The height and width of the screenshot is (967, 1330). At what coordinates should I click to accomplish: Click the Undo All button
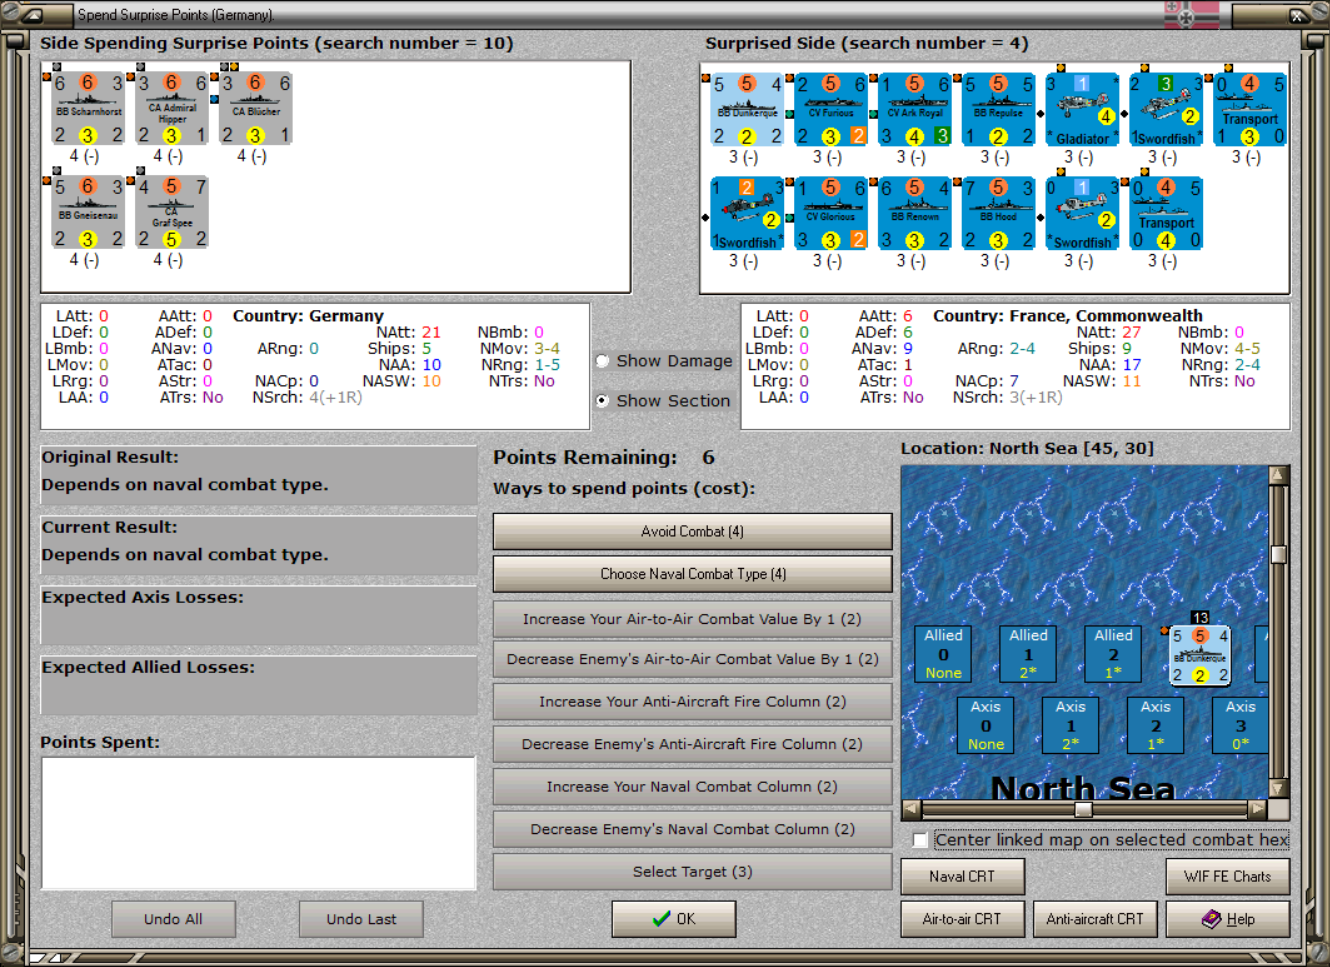(x=173, y=919)
